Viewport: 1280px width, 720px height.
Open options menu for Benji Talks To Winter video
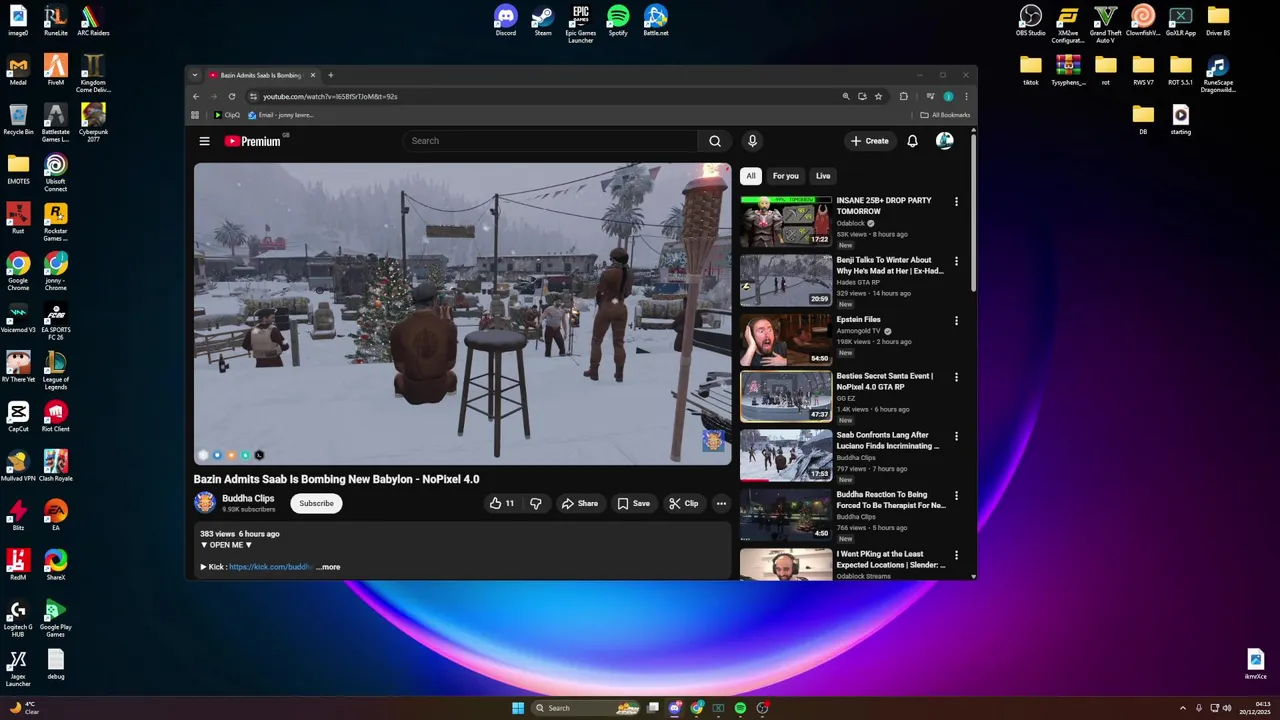coord(956,261)
